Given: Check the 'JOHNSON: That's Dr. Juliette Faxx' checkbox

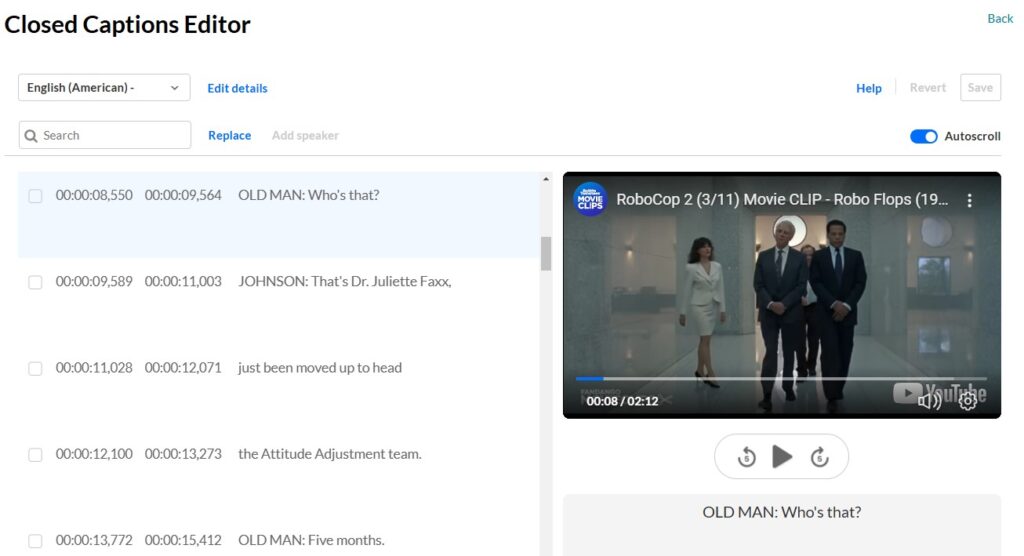Looking at the screenshot, I should 35,282.
